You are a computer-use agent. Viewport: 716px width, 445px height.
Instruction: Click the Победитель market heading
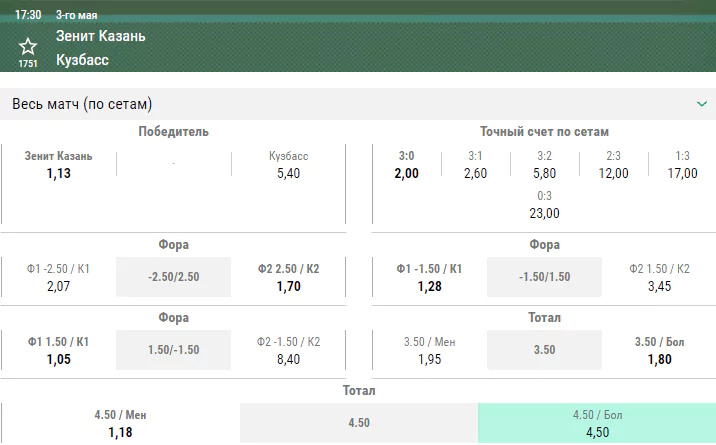coord(174,131)
